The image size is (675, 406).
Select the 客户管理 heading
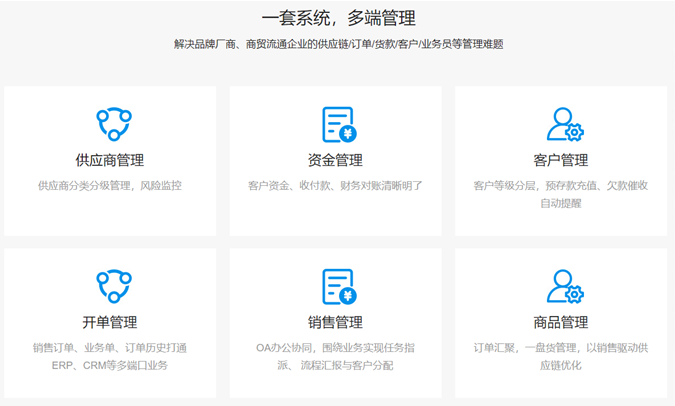click(x=561, y=160)
